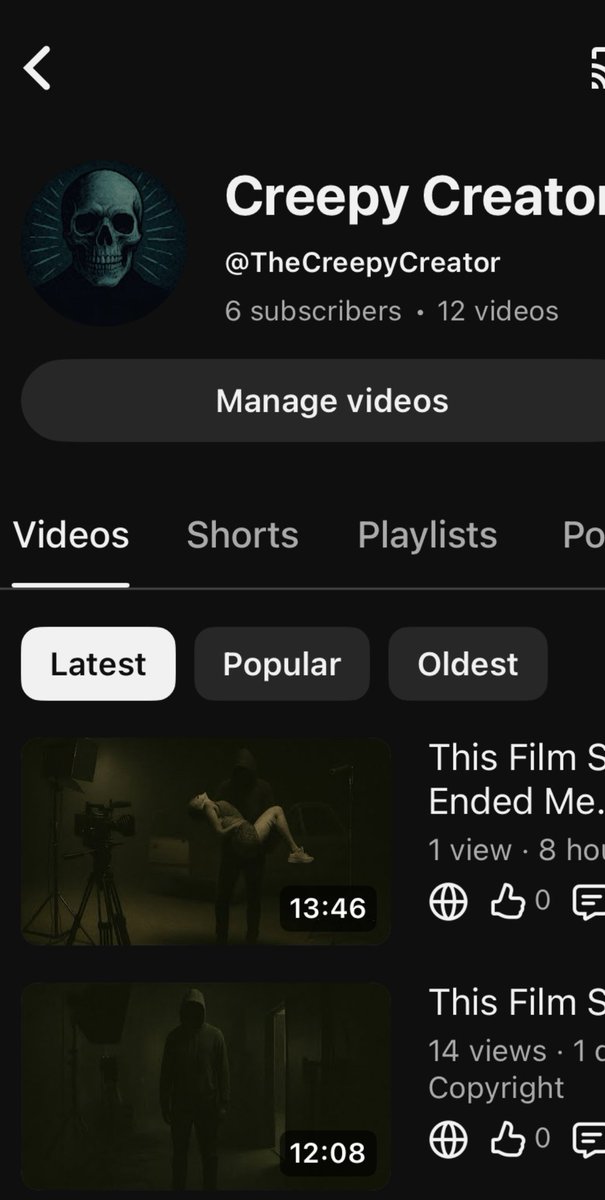Click the globe icon on the 14 views video
This screenshot has height=1200, width=605.
tap(448, 1139)
